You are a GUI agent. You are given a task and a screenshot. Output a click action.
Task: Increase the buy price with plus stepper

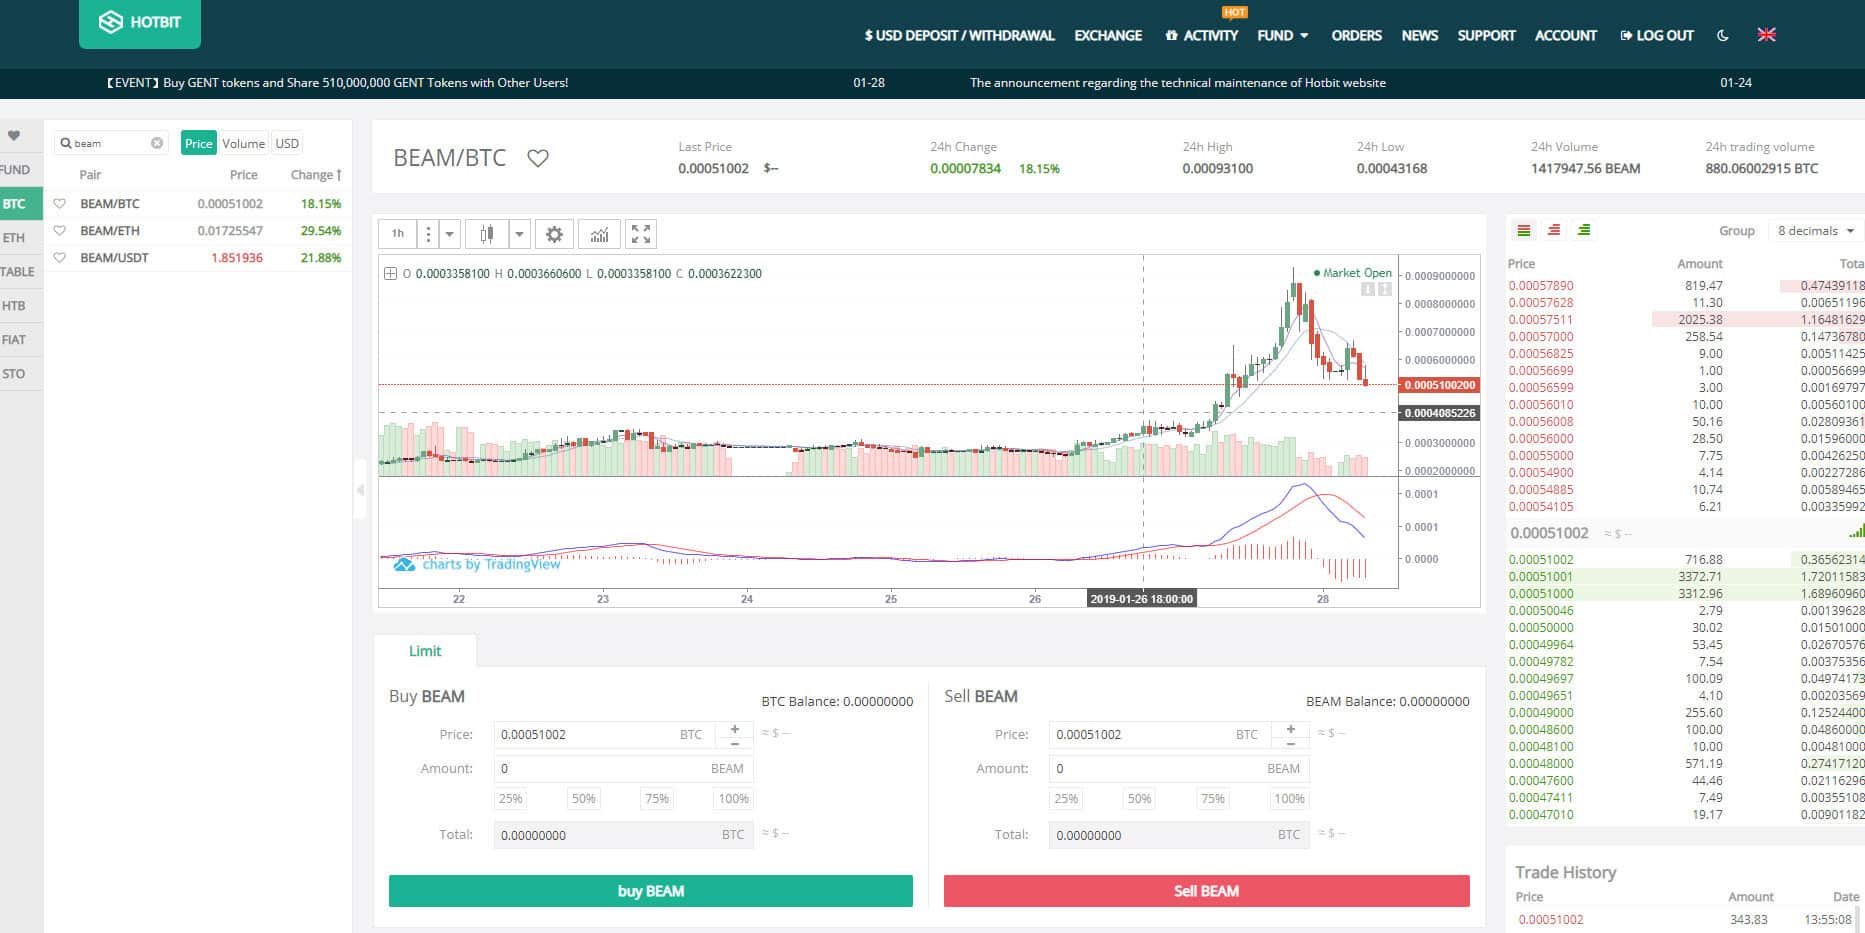(x=735, y=729)
